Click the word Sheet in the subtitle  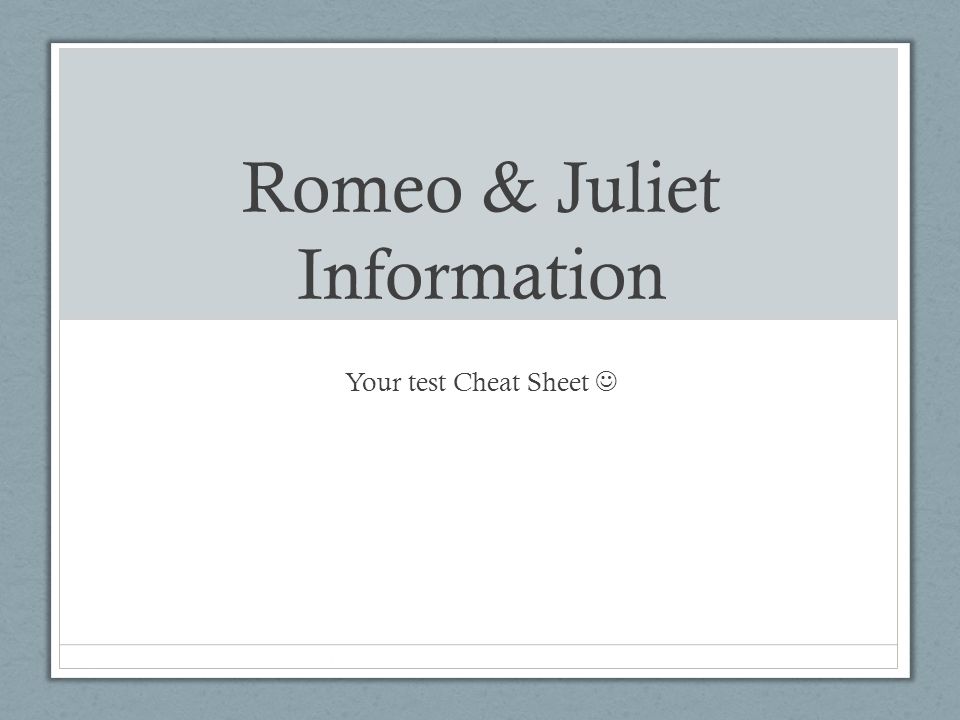pos(558,383)
